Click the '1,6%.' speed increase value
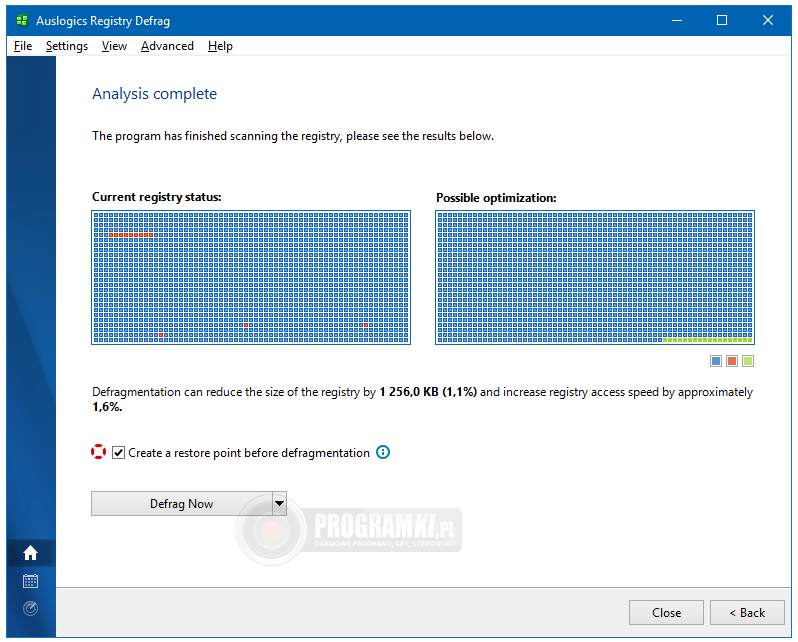Image resolution: width=798 pixels, height=642 pixels. [x=107, y=406]
